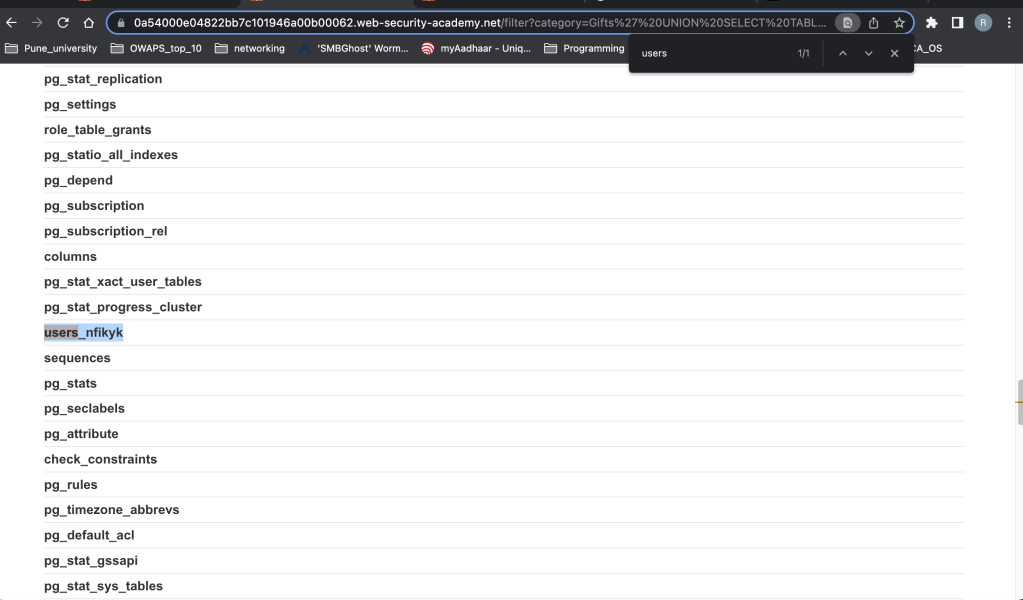Open the Pune_university bookmarks folder

point(52,48)
